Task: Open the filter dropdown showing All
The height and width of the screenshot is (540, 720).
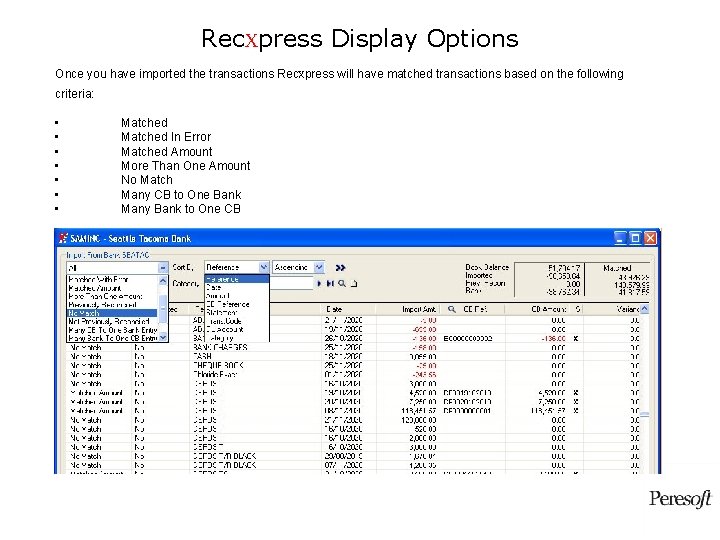Action: tap(163, 267)
